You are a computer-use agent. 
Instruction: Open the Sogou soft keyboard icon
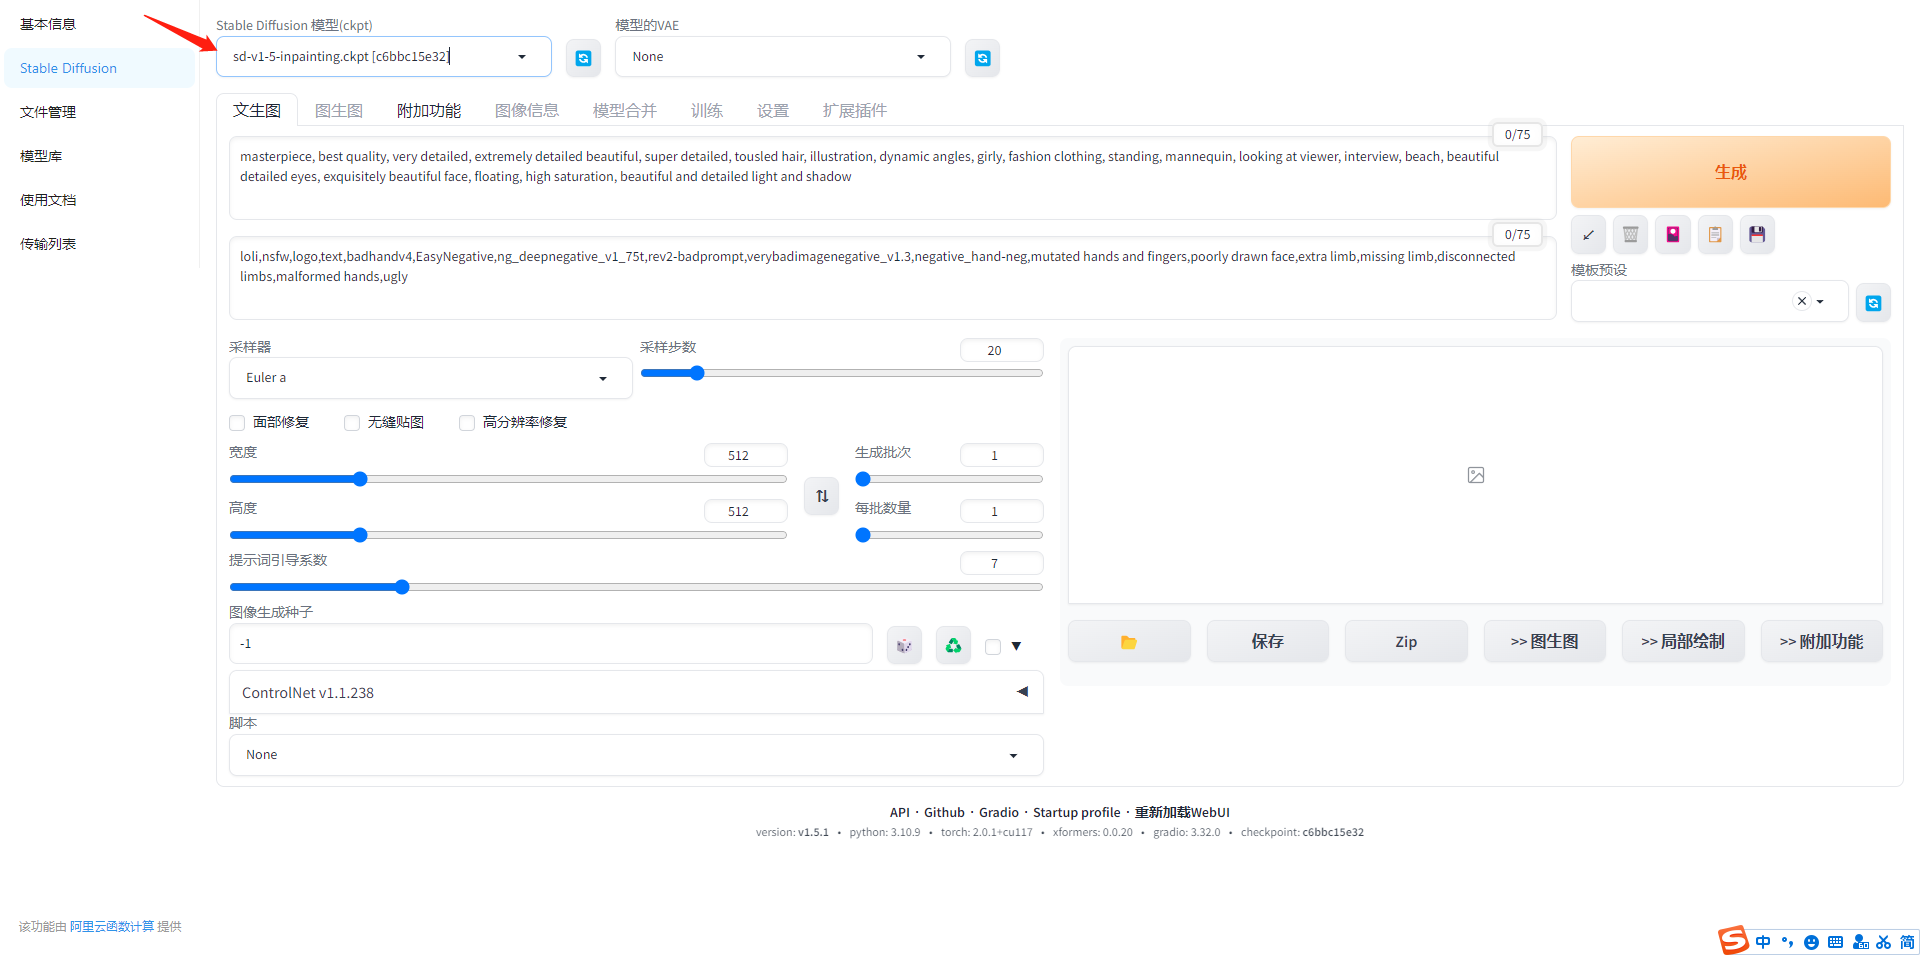pos(1835,942)
